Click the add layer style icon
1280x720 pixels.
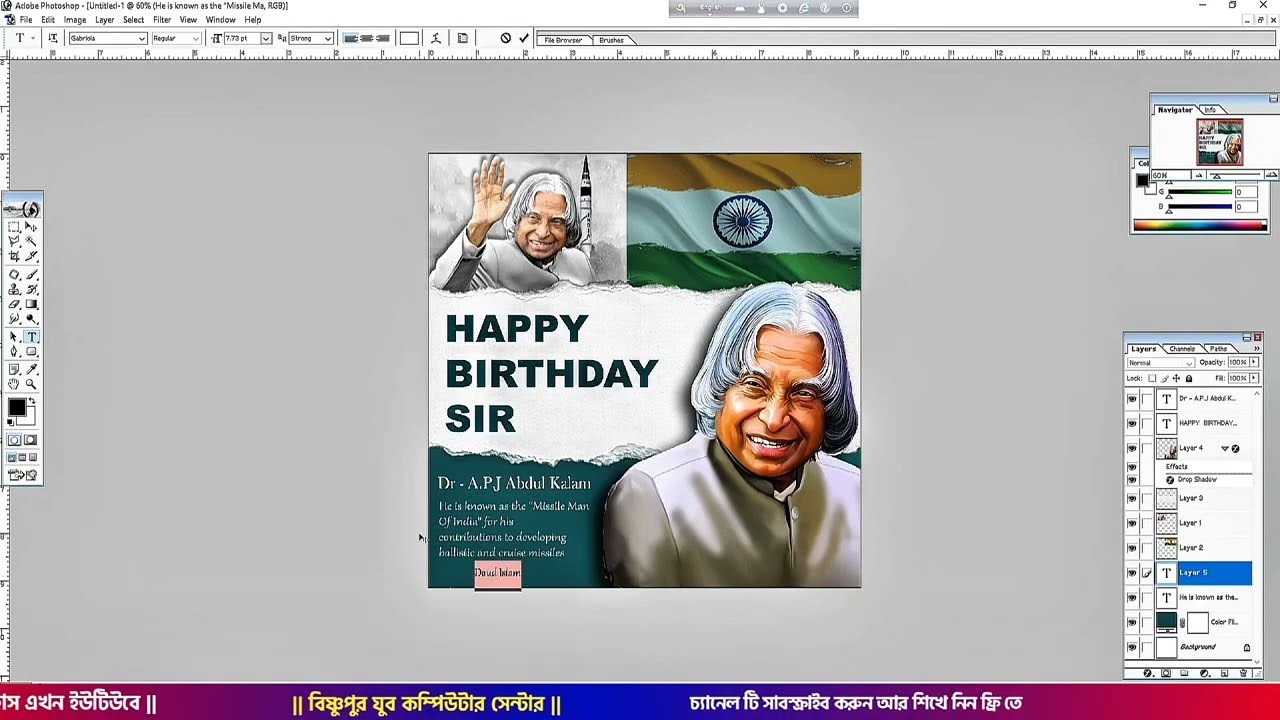pyautogui.click(x=1148, y=673)
